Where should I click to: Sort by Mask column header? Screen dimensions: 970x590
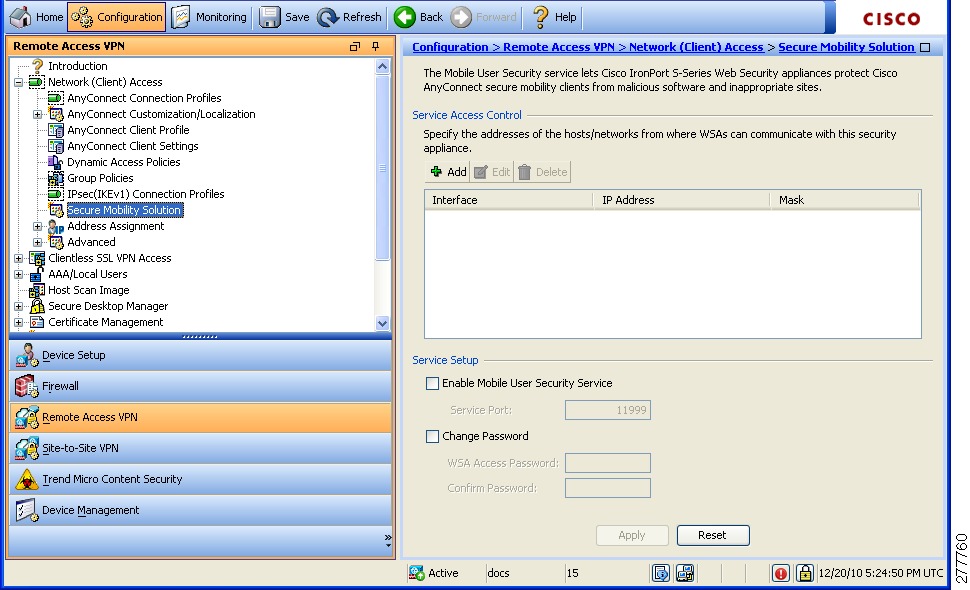[845, 200]
